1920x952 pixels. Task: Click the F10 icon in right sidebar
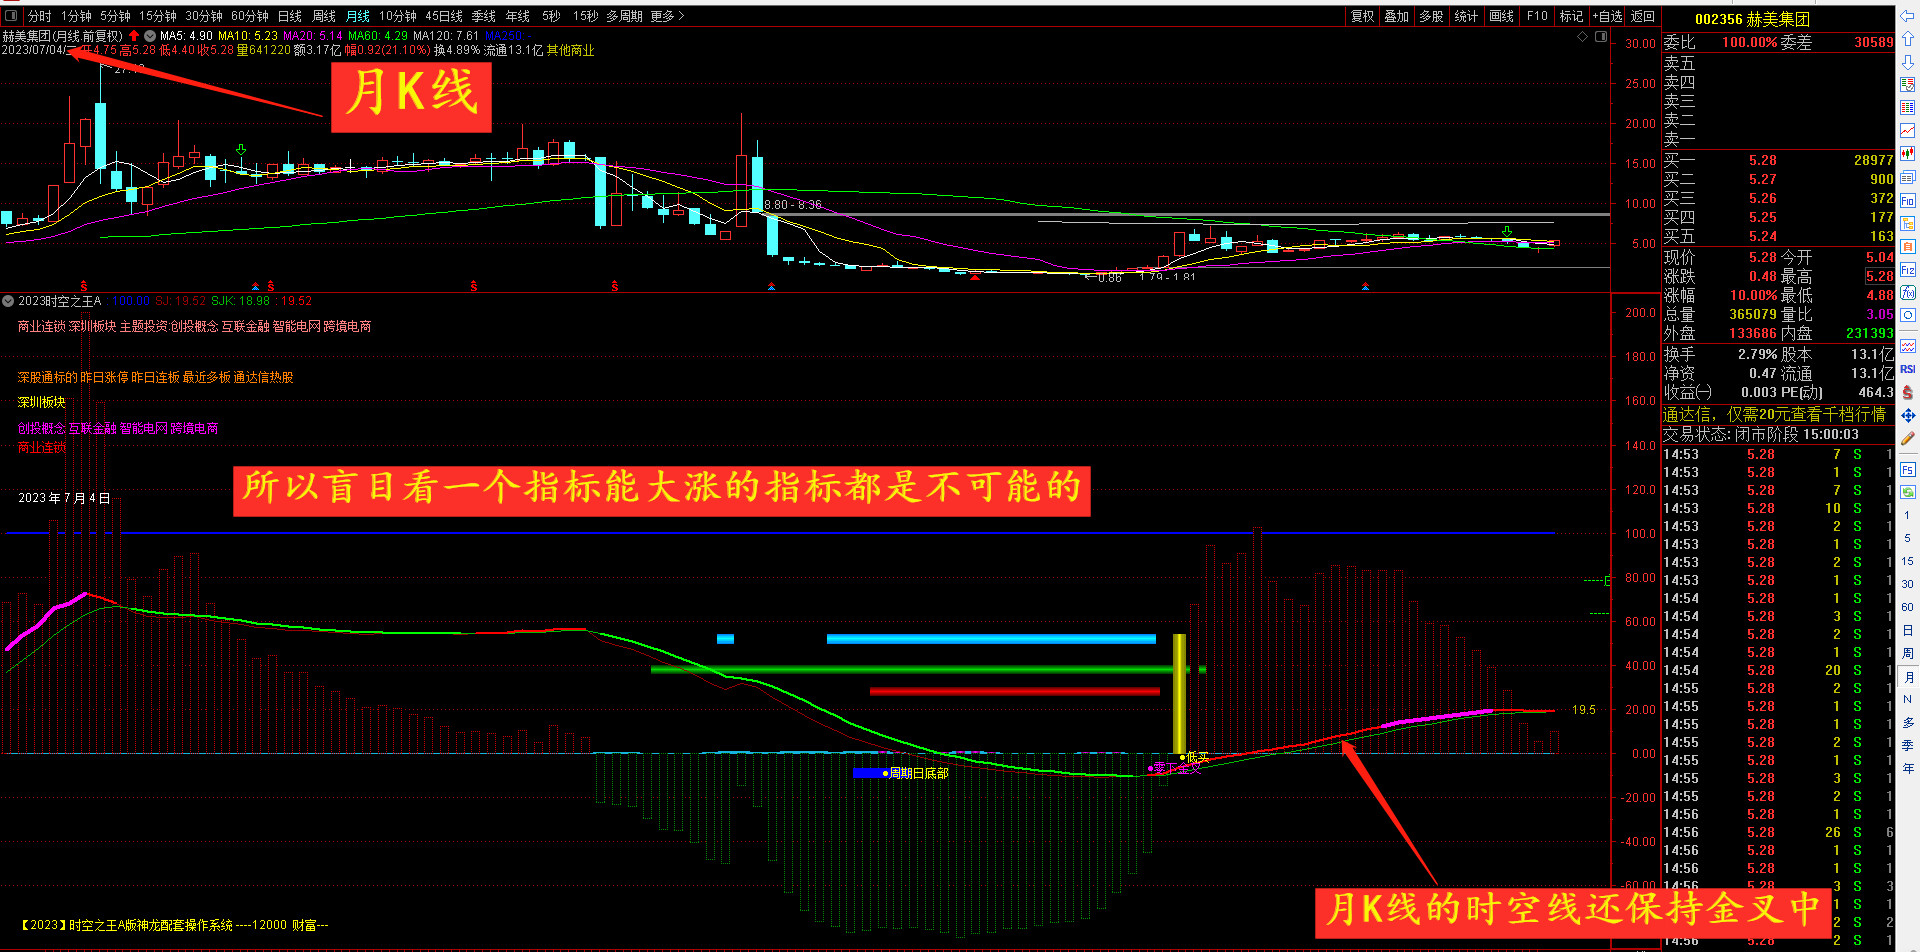1908,201
